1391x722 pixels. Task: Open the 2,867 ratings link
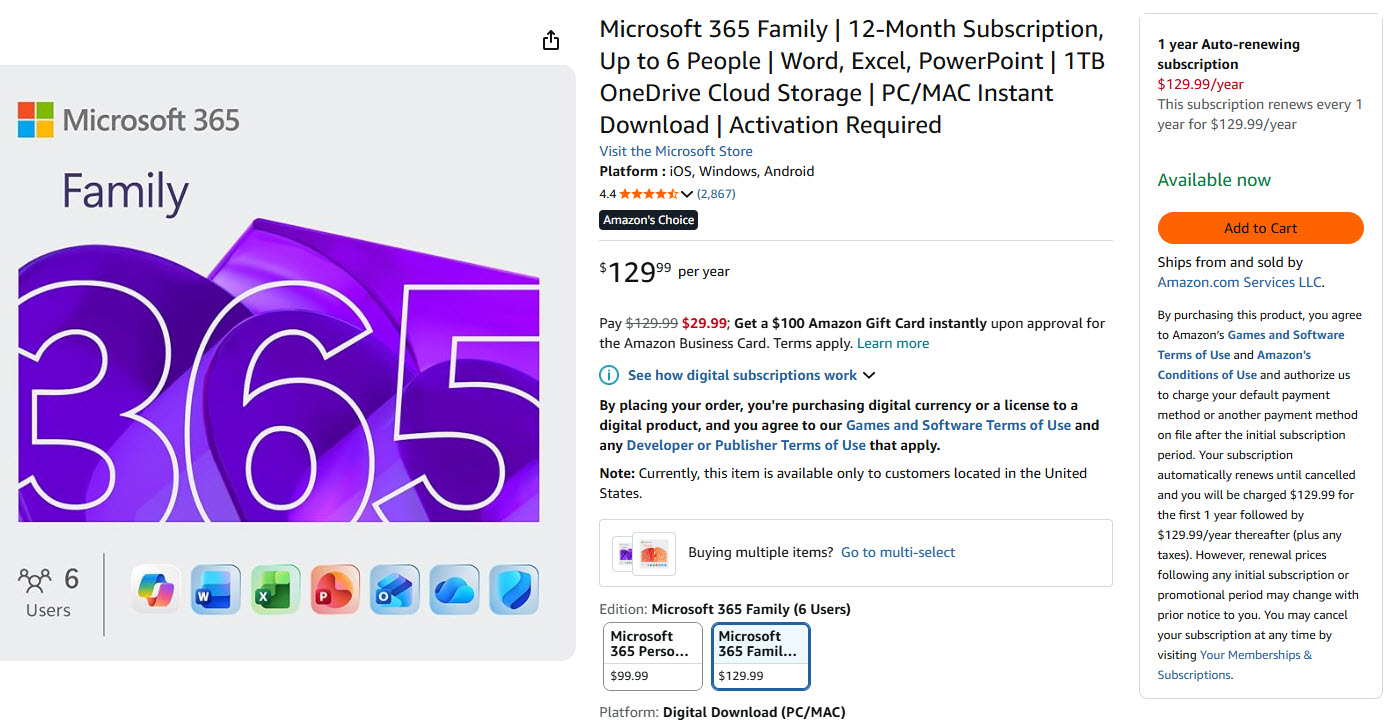[716, 194]
